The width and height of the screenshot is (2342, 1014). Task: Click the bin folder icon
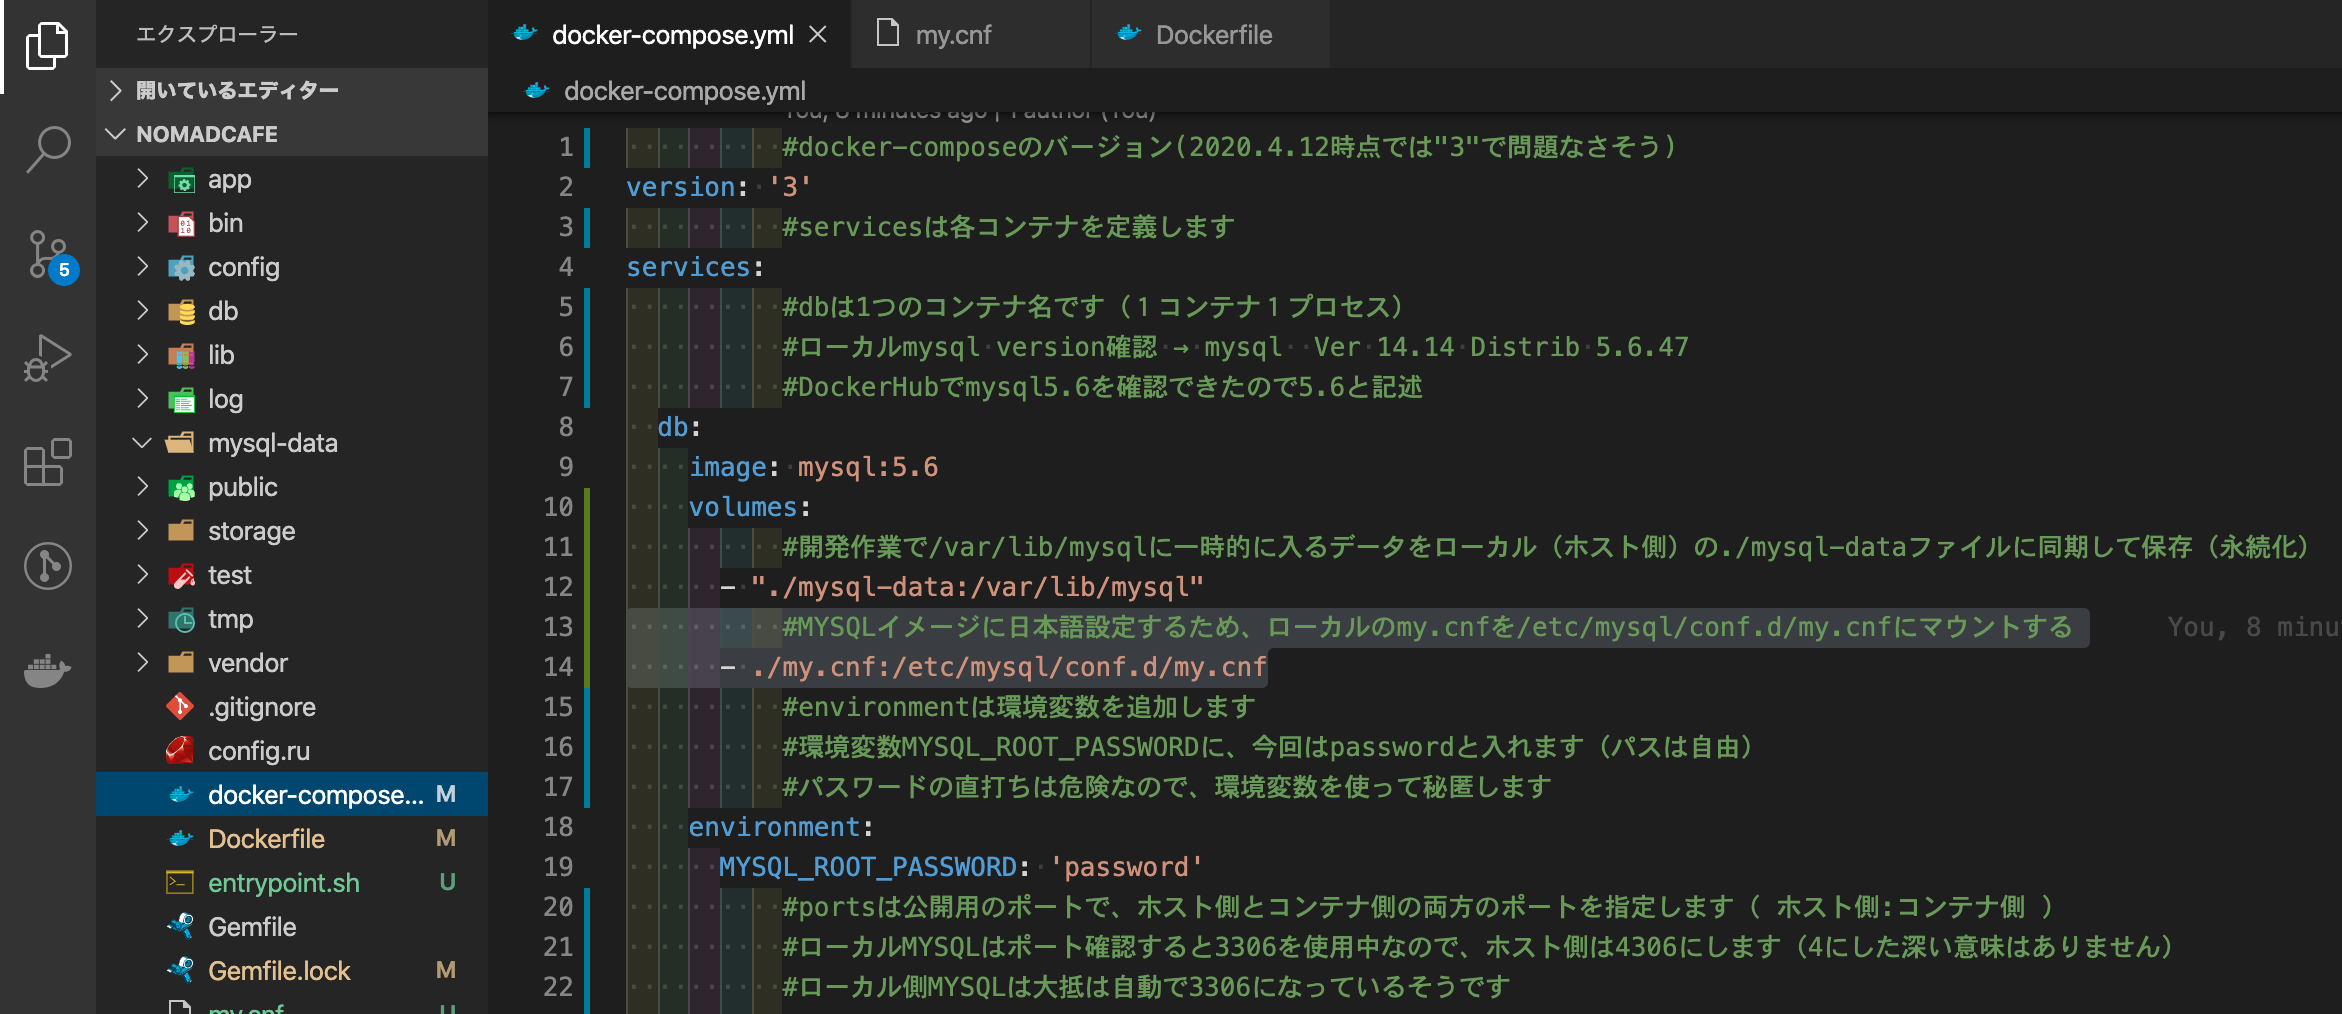(181, 224)
